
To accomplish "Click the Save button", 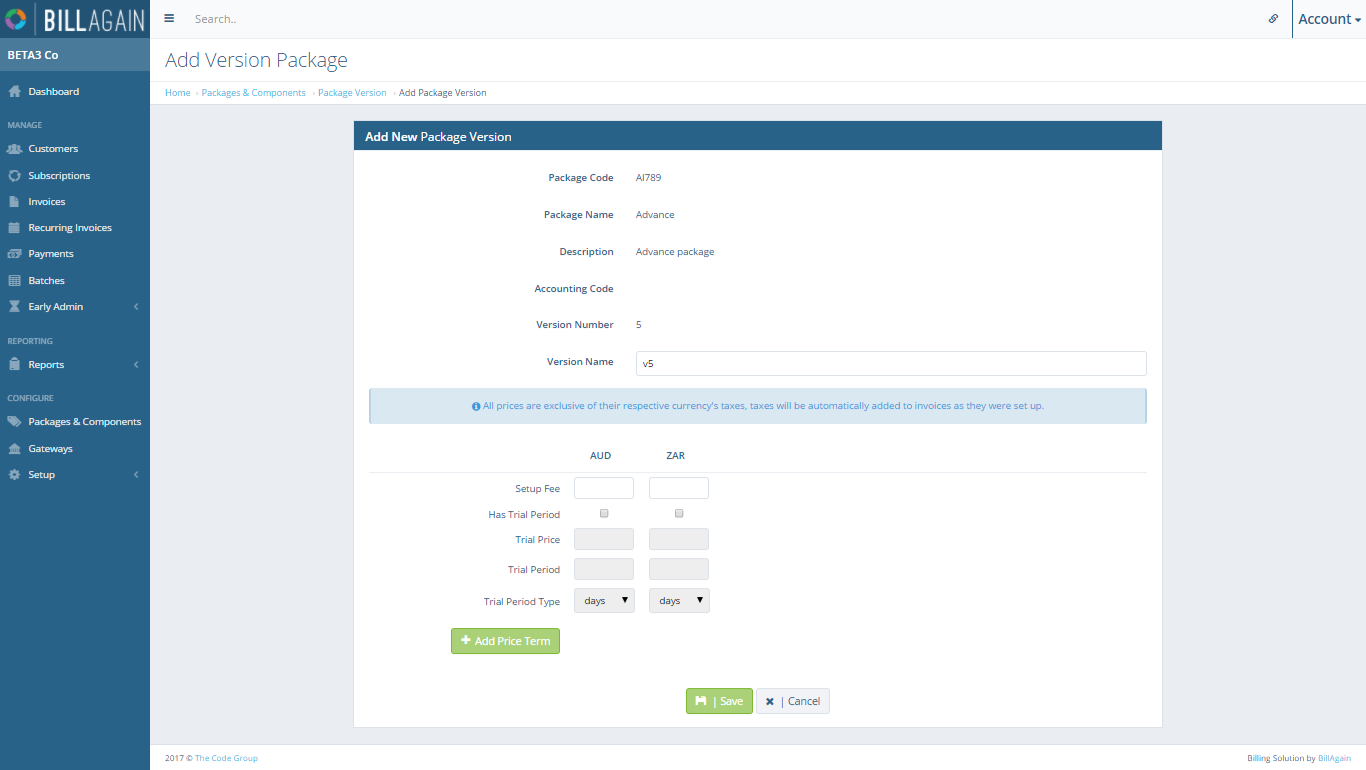I will point(719,701).
